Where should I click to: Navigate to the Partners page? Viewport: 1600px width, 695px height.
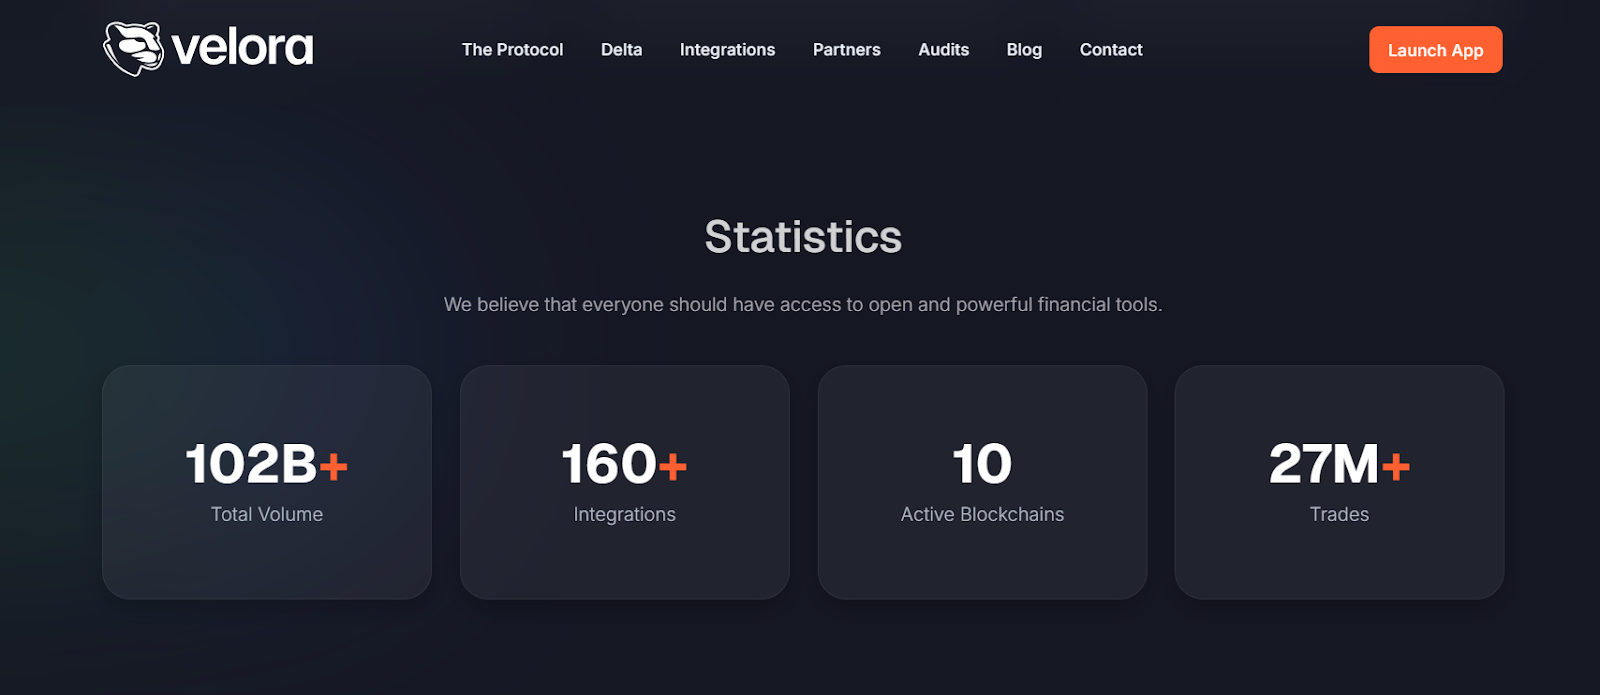[846, 50]
